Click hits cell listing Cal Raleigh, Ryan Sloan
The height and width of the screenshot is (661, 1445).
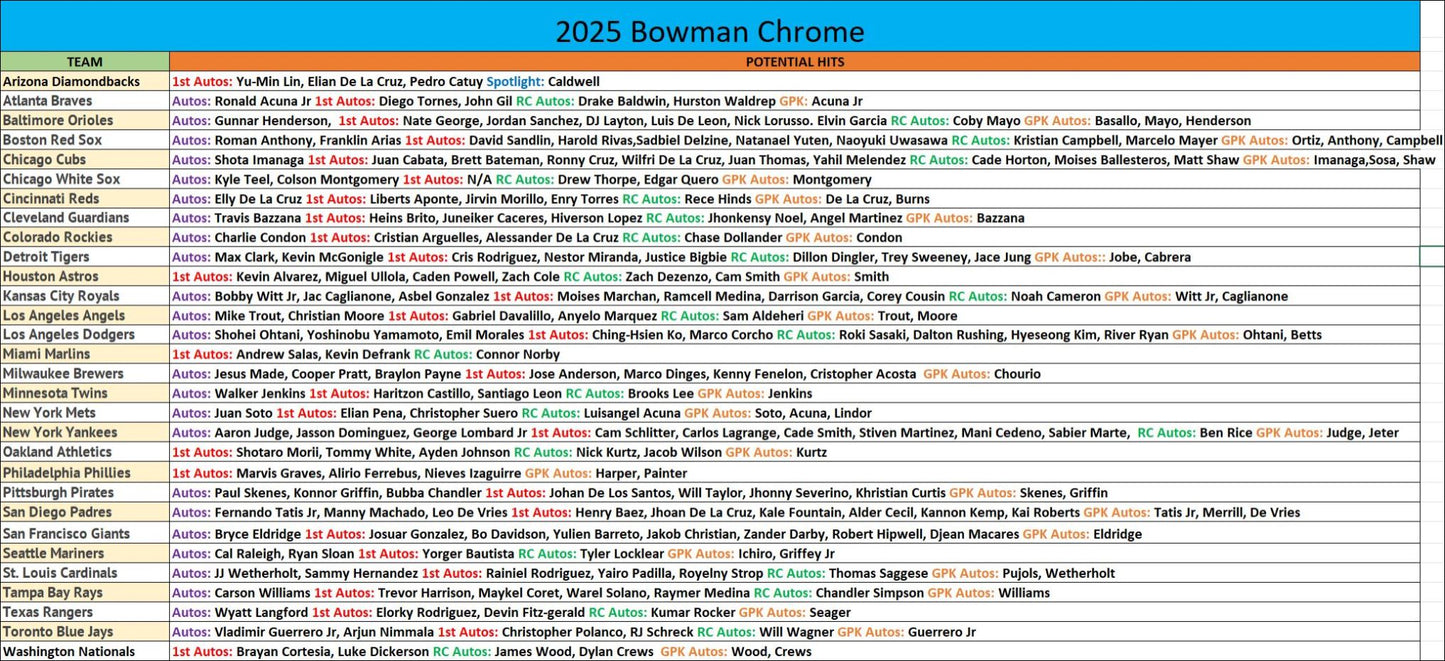[795, 553]
